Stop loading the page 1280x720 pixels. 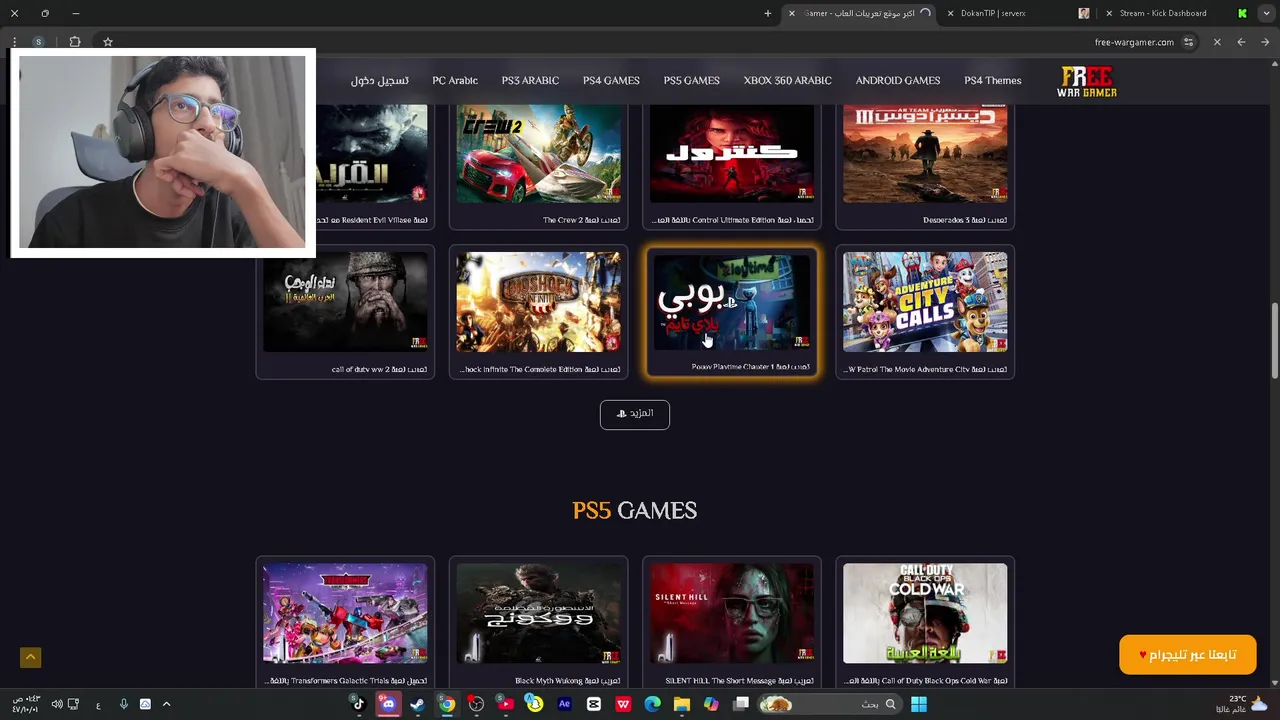(x=1217, y=42)
